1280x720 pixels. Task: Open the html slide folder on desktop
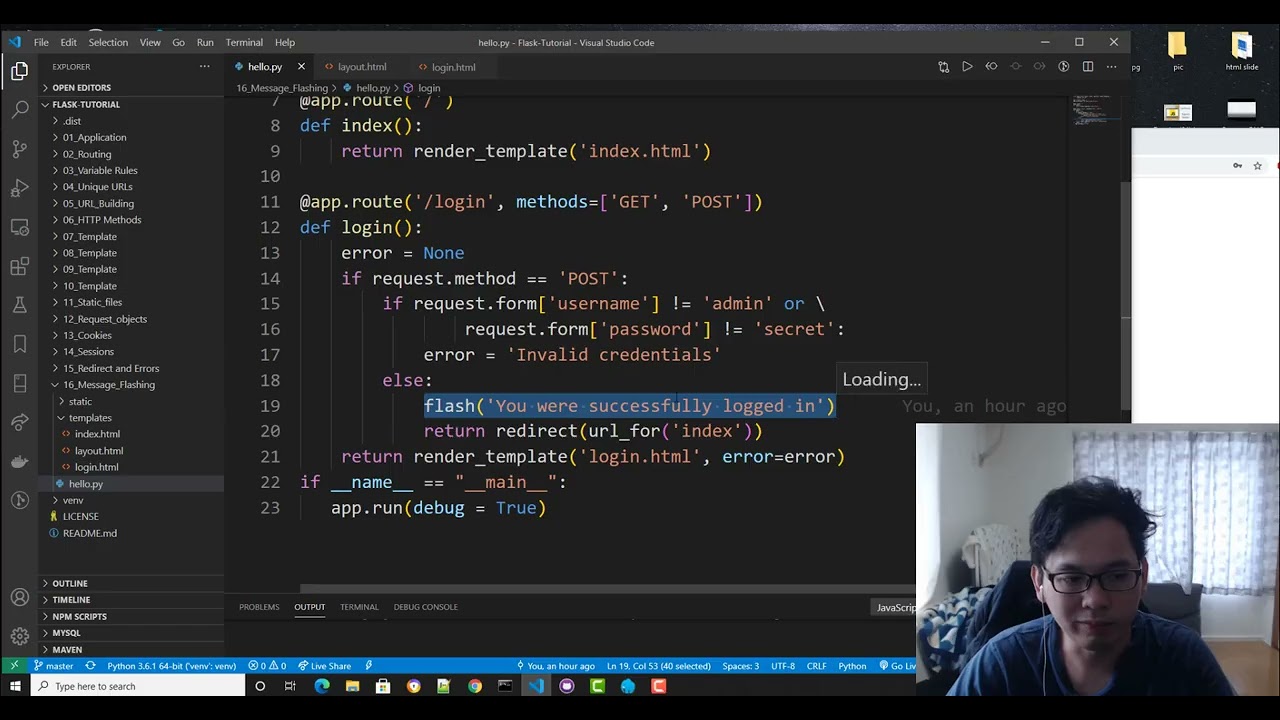coord(1242,50)
